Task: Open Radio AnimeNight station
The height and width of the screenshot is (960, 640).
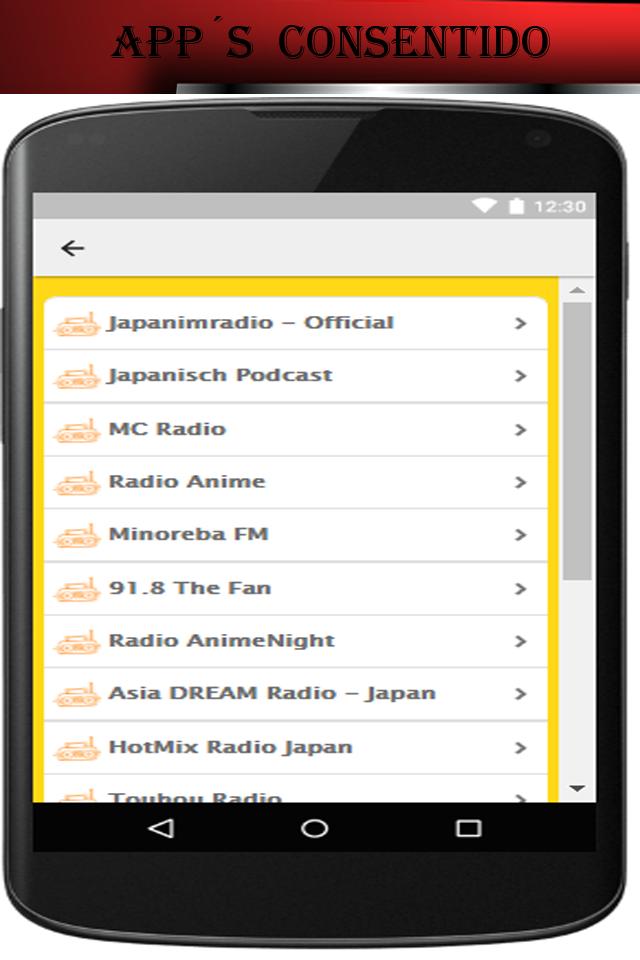Action: [x=296, y=642]
